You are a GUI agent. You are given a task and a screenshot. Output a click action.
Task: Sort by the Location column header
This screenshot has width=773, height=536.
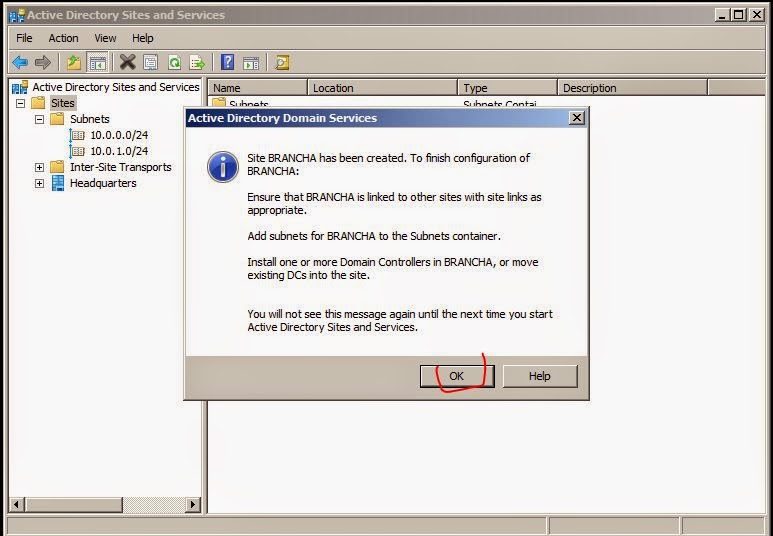383,88
